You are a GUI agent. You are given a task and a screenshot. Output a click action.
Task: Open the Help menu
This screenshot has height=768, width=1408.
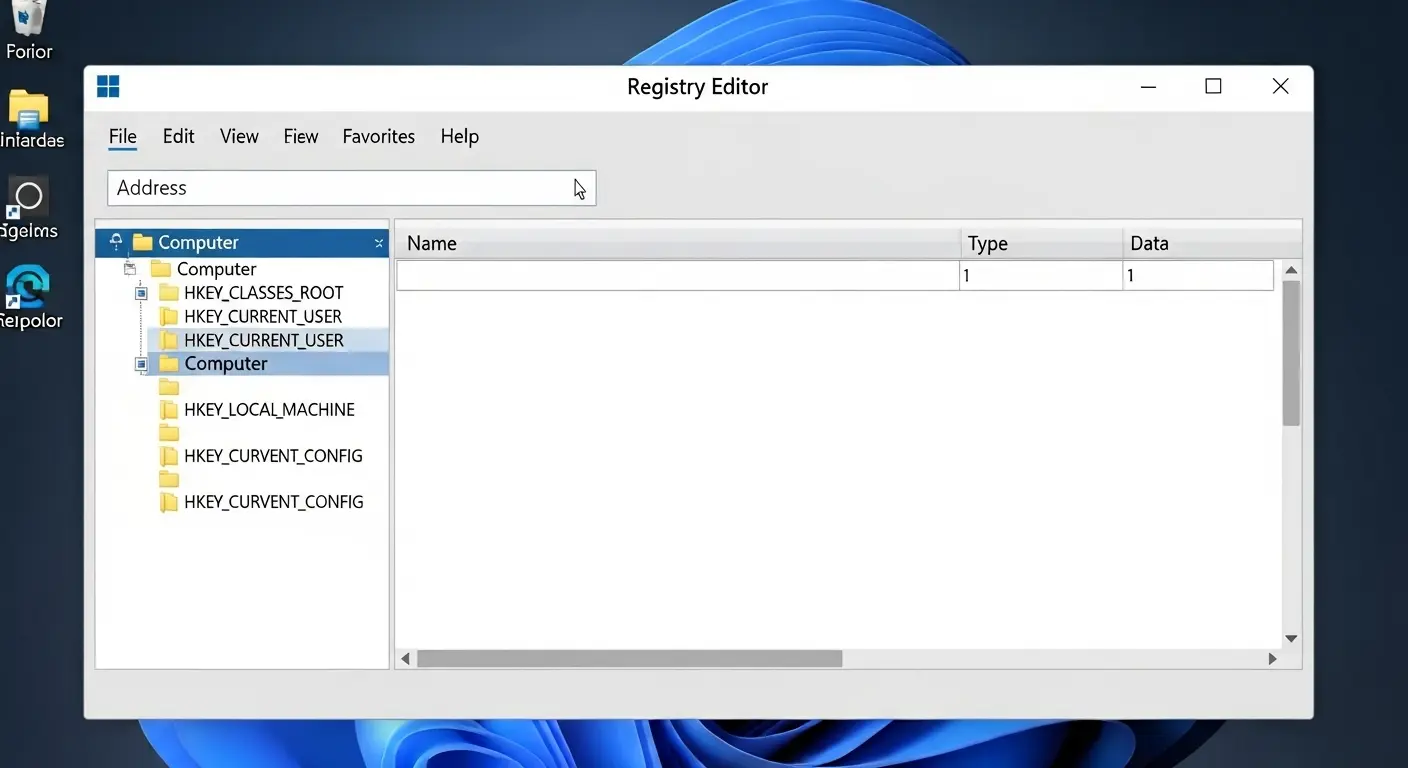tap(459, 136)
